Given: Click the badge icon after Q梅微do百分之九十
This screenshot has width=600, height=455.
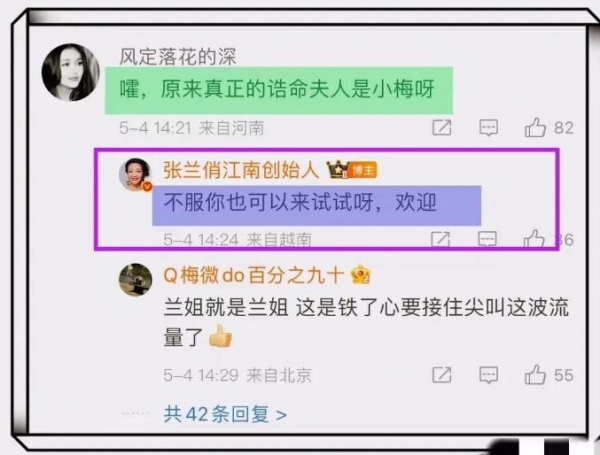Looking at the screenshot, I should [360, 275].
